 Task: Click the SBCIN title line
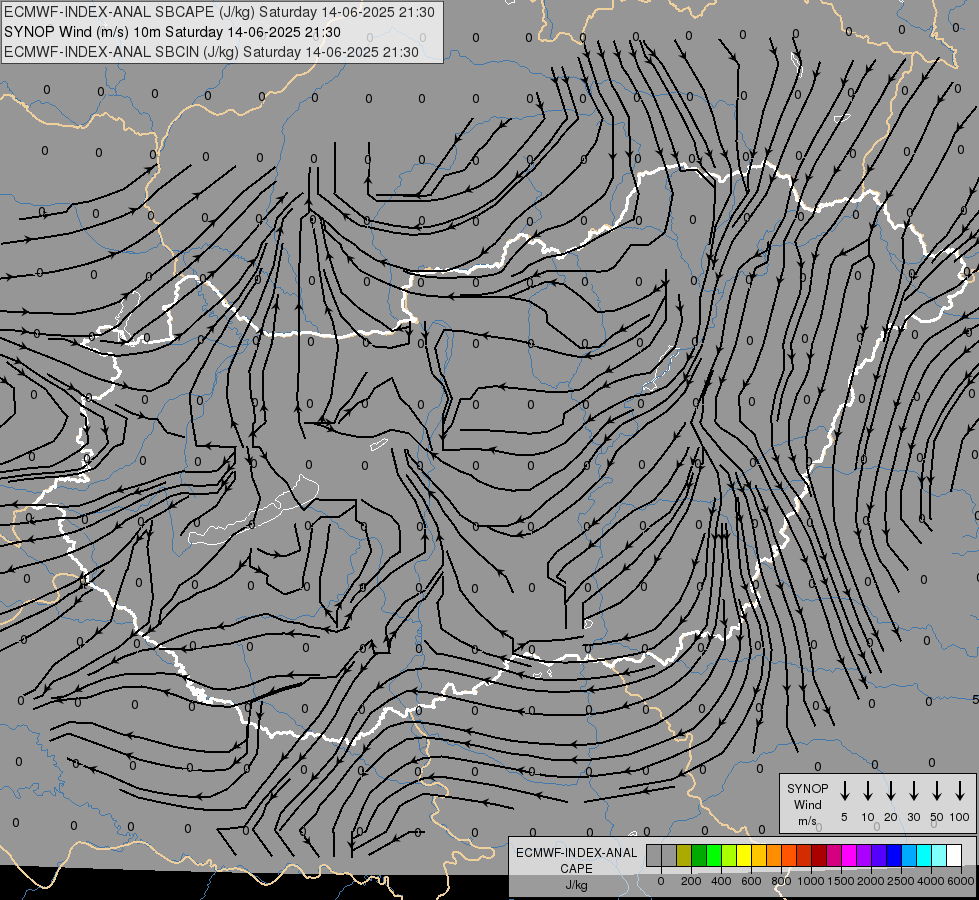coord(211,52)
